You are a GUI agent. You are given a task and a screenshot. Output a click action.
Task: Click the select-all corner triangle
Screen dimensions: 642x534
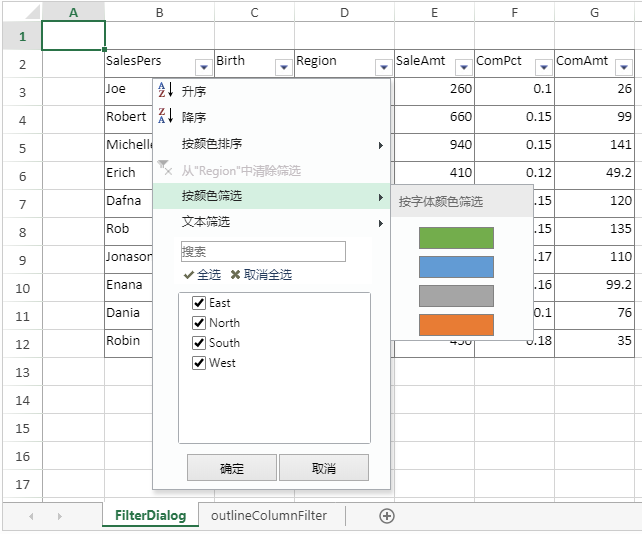tap(33, 12)
